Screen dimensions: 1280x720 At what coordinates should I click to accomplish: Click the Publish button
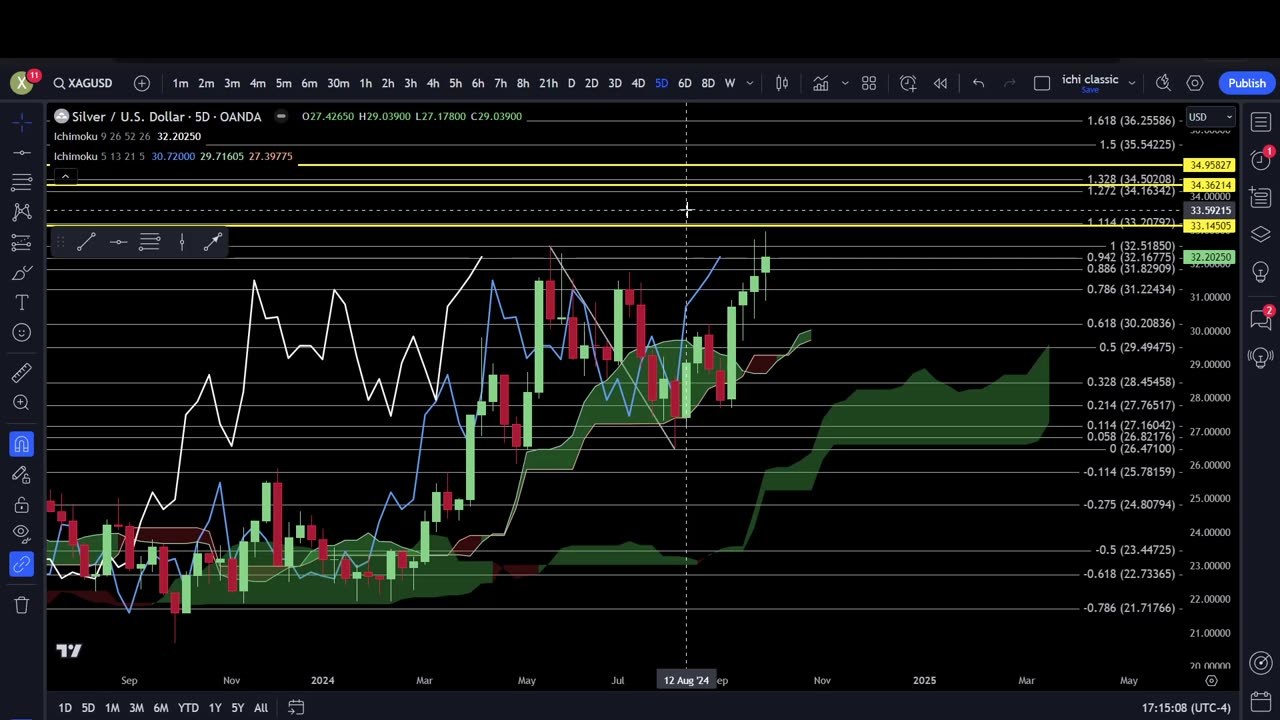(1247, 83)
